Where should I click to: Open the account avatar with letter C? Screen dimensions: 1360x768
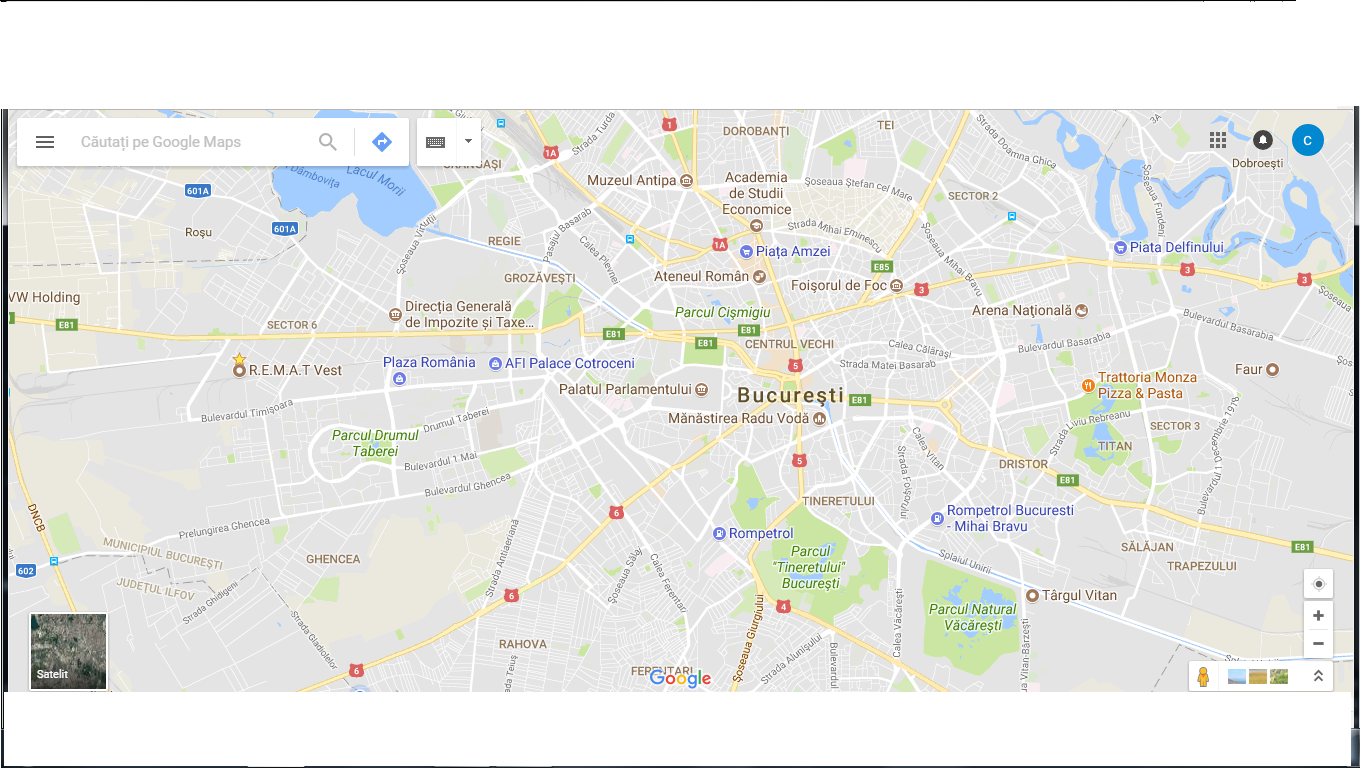pyautogui.click(x=1308, y=141)
